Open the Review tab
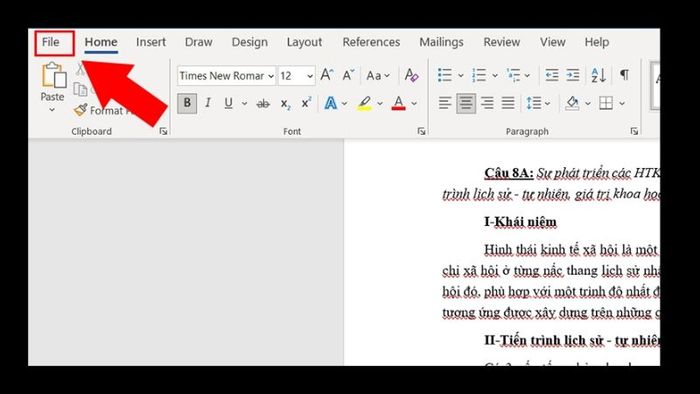700x394 pixels. [x=501, y=42]
